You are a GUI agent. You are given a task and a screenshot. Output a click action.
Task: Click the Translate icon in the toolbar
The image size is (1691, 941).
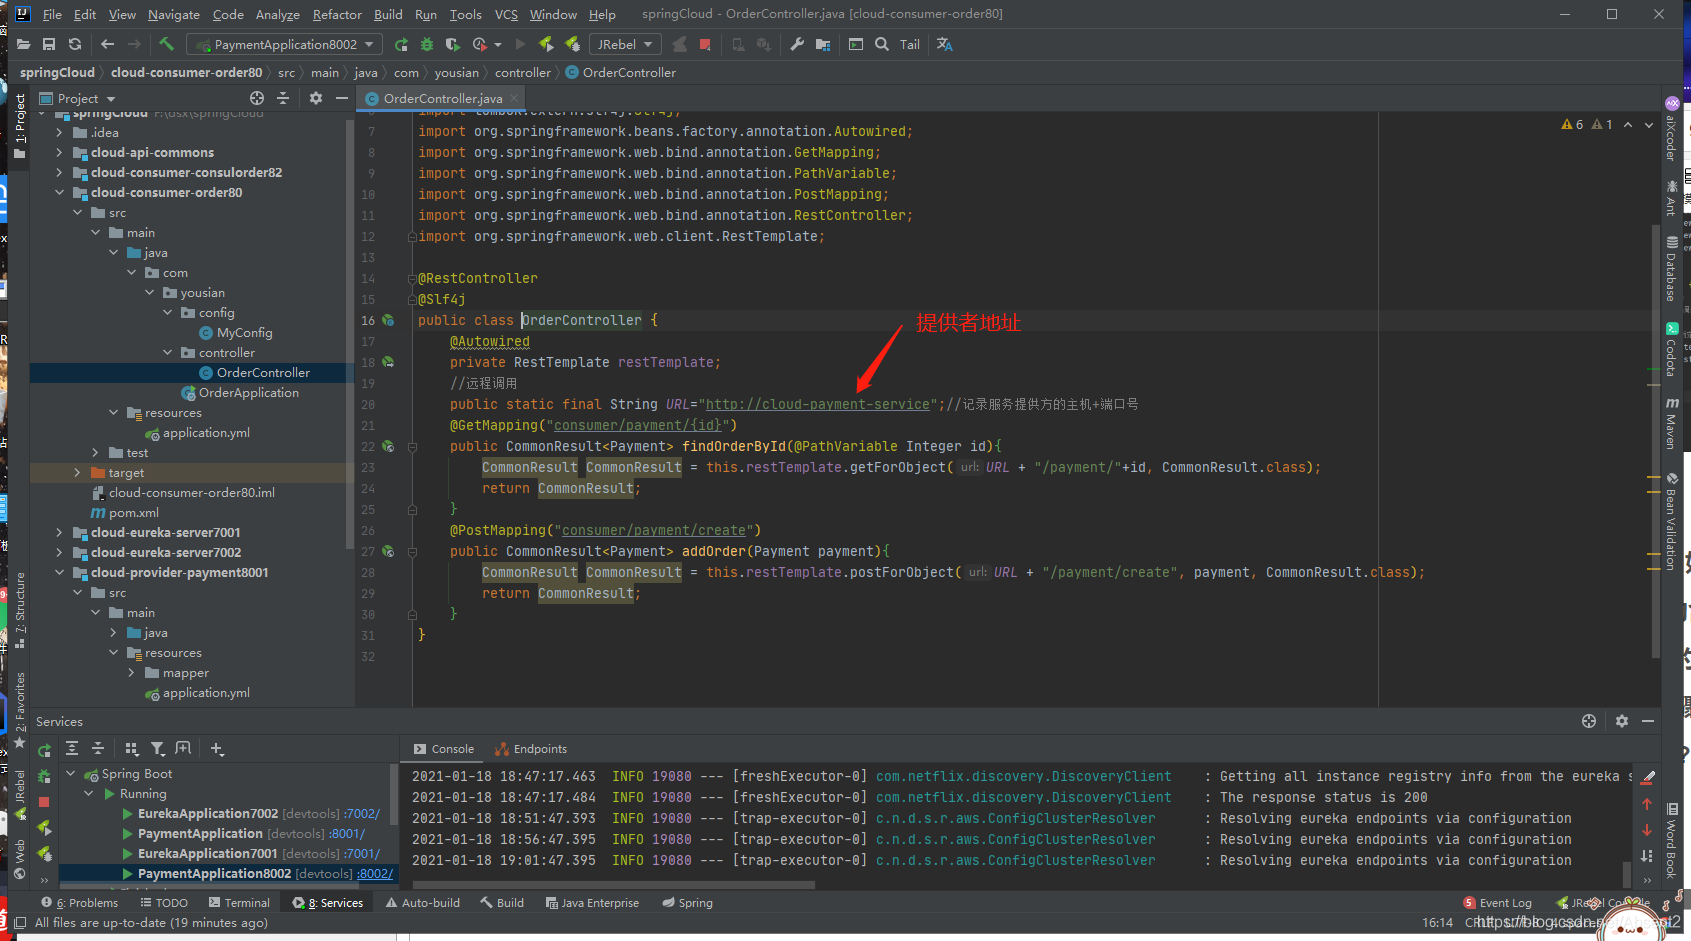(945, 44)
